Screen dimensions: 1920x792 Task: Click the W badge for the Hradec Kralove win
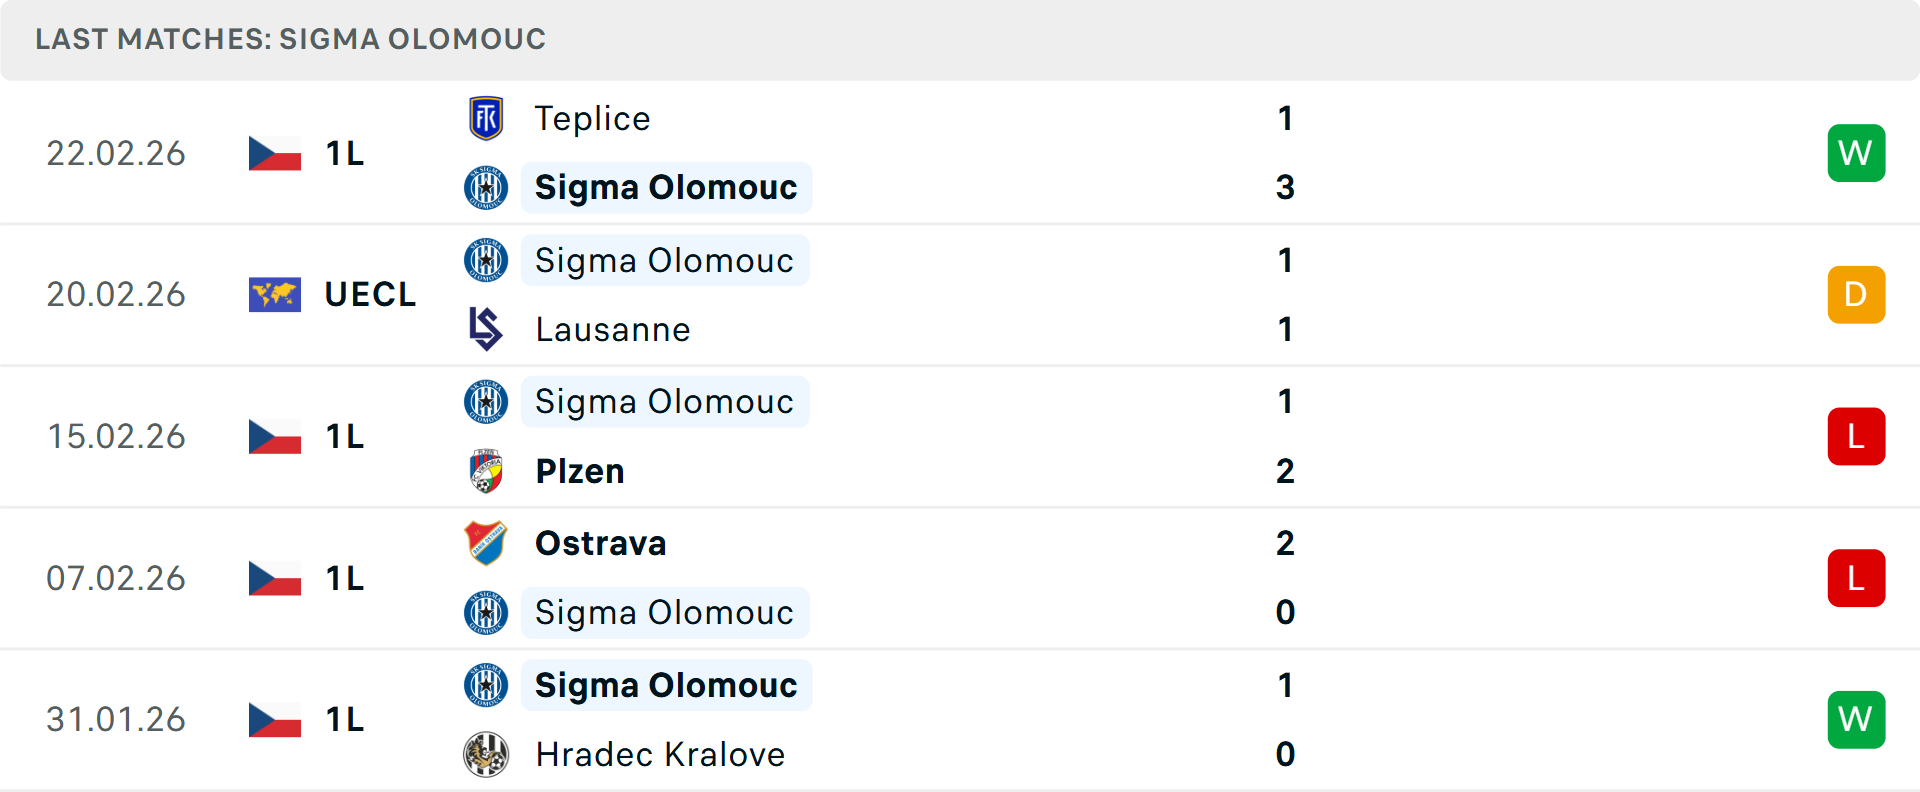click(1856, 719)
